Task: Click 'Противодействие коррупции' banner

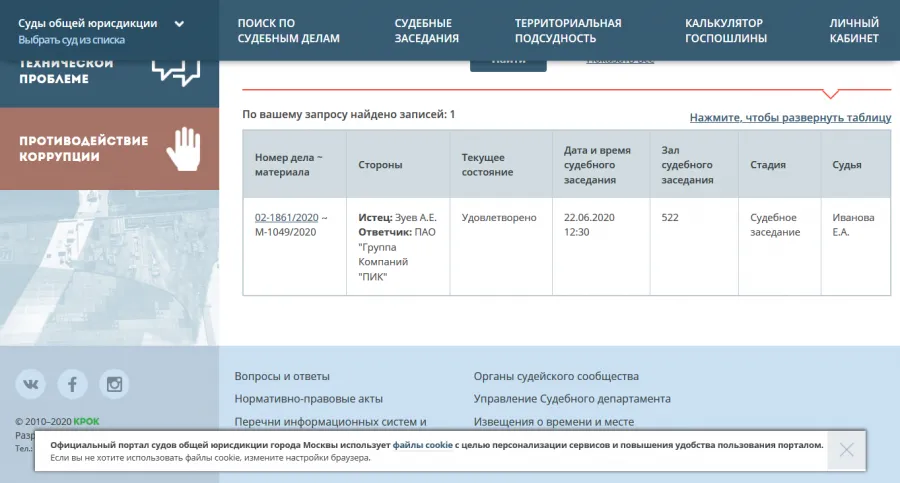Action: pyautogui.click(x=109, y=149)
